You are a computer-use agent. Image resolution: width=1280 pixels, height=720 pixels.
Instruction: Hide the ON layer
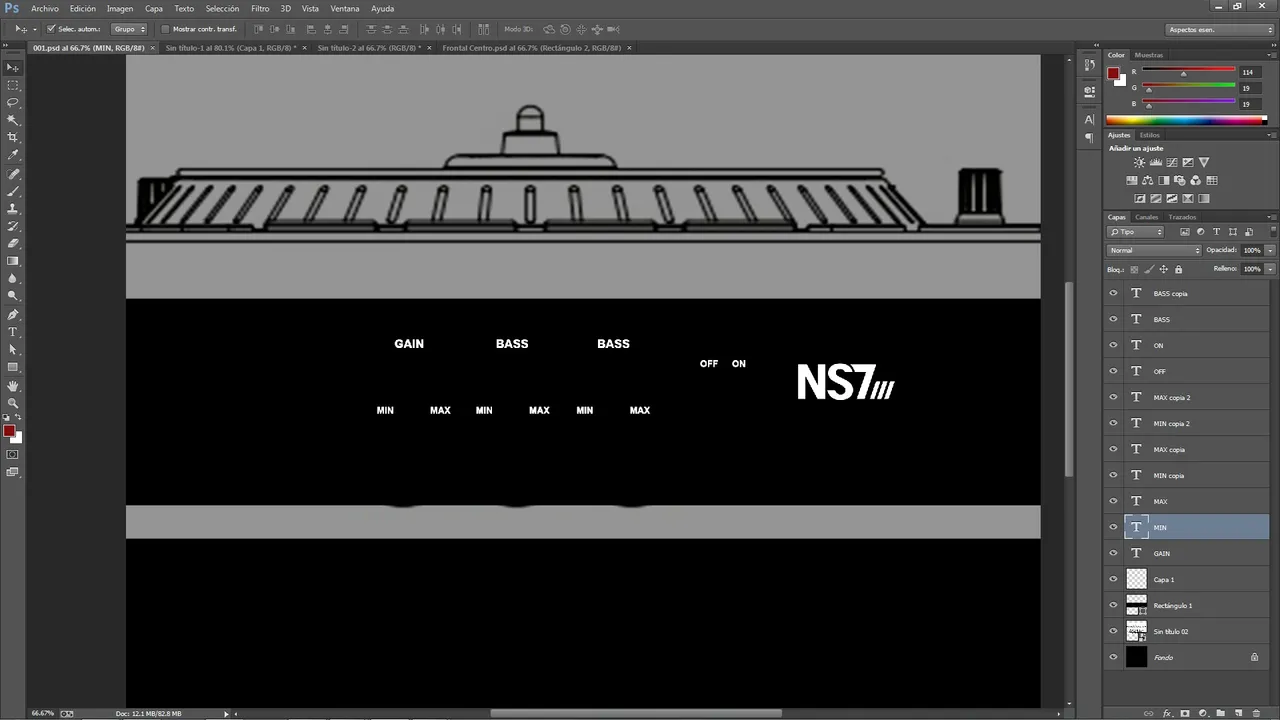(x=1113, y=345)
